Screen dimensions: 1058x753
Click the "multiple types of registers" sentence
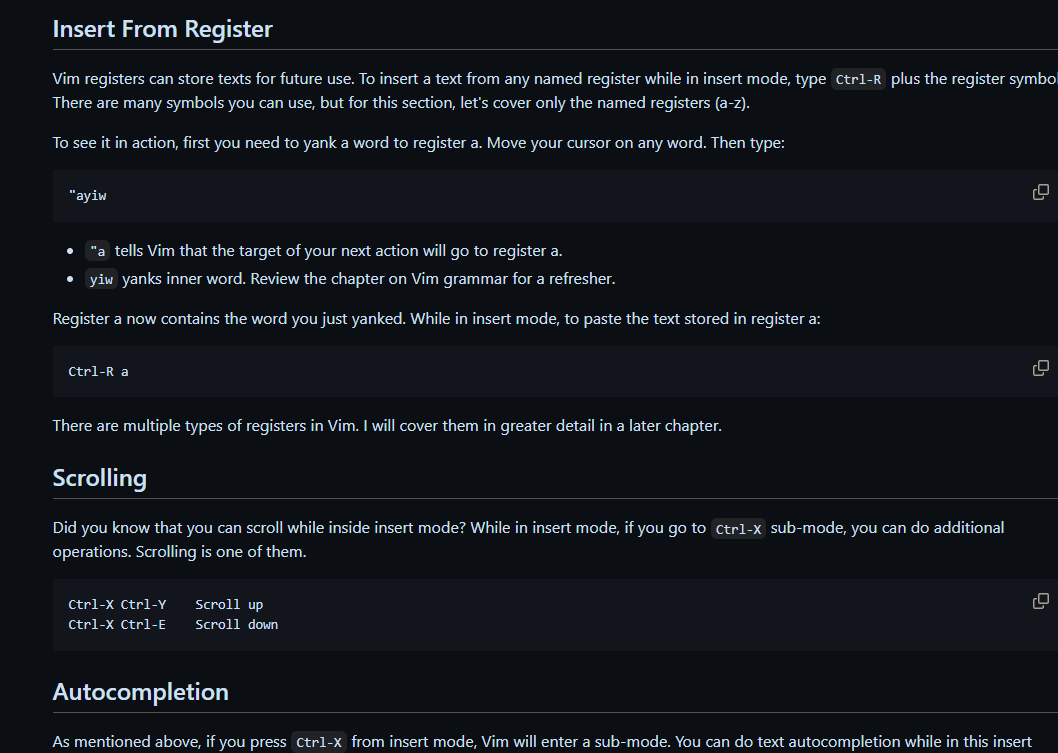click(386, 426)
